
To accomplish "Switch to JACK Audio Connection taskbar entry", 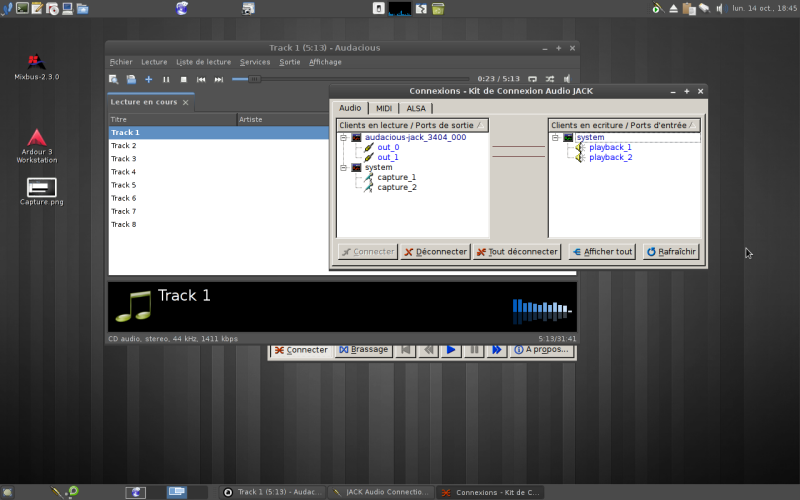I will pyautogui.click(x=381, y=492).
